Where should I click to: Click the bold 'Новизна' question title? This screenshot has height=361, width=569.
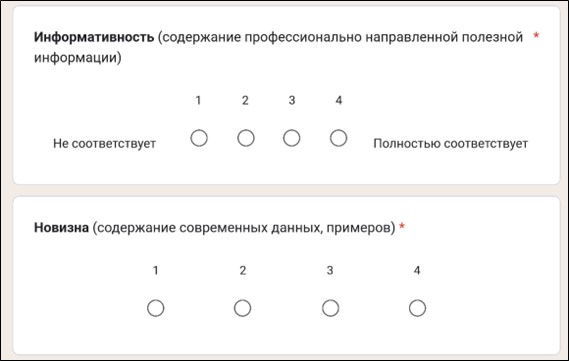61,227
